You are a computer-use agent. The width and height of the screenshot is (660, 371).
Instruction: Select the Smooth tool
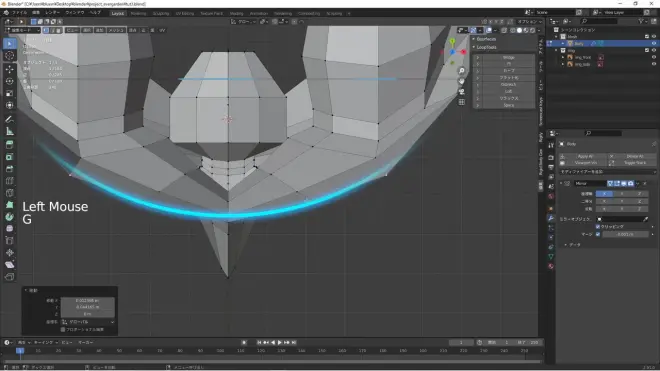pos(10,229)
